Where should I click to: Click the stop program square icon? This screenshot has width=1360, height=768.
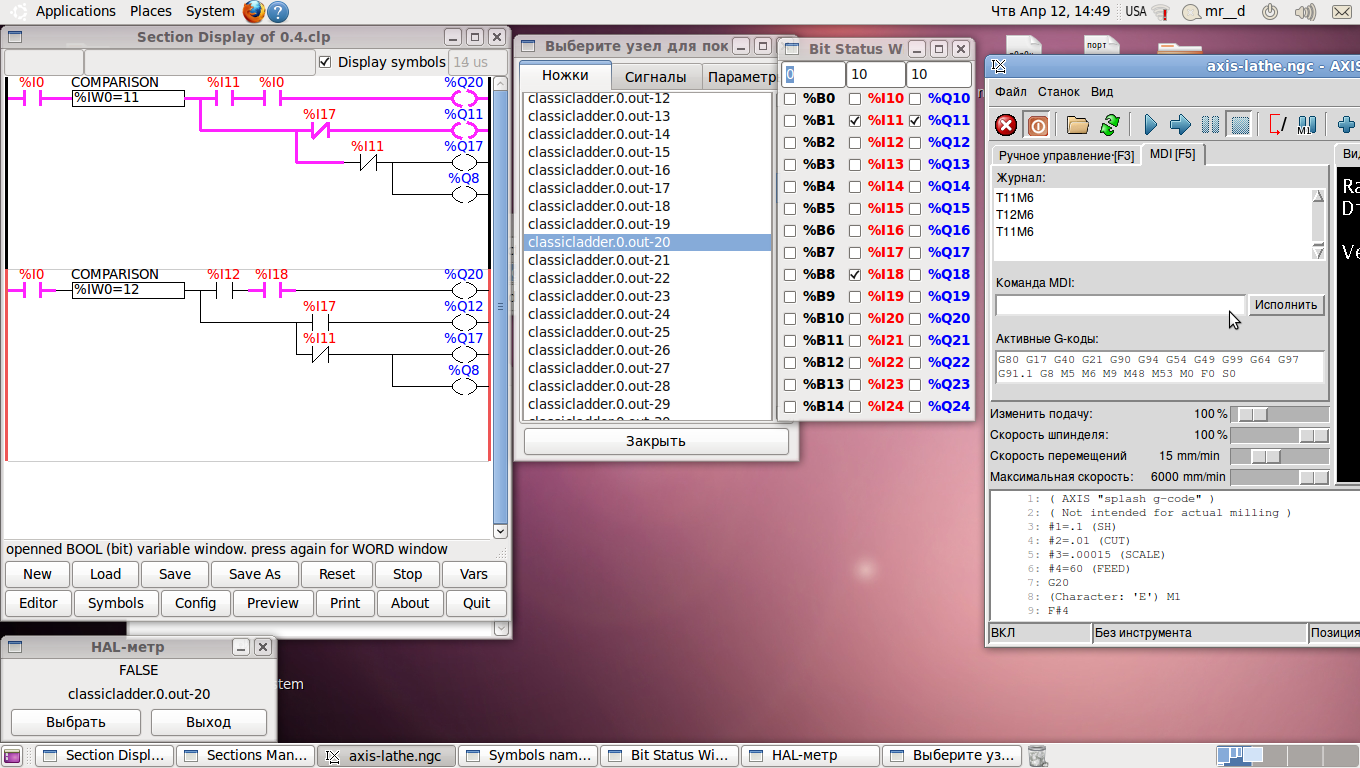[1239, 125]
